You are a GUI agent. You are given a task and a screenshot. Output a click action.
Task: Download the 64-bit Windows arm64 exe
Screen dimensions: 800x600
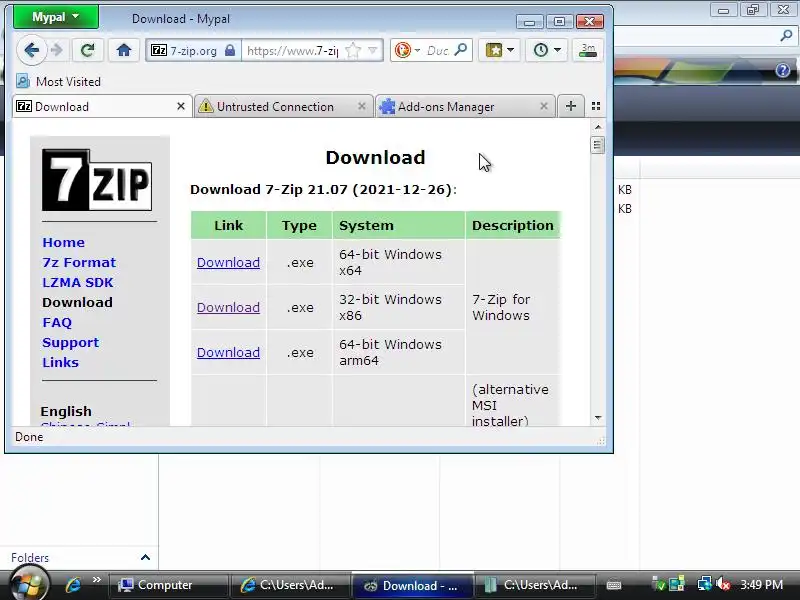coord(228,352)
